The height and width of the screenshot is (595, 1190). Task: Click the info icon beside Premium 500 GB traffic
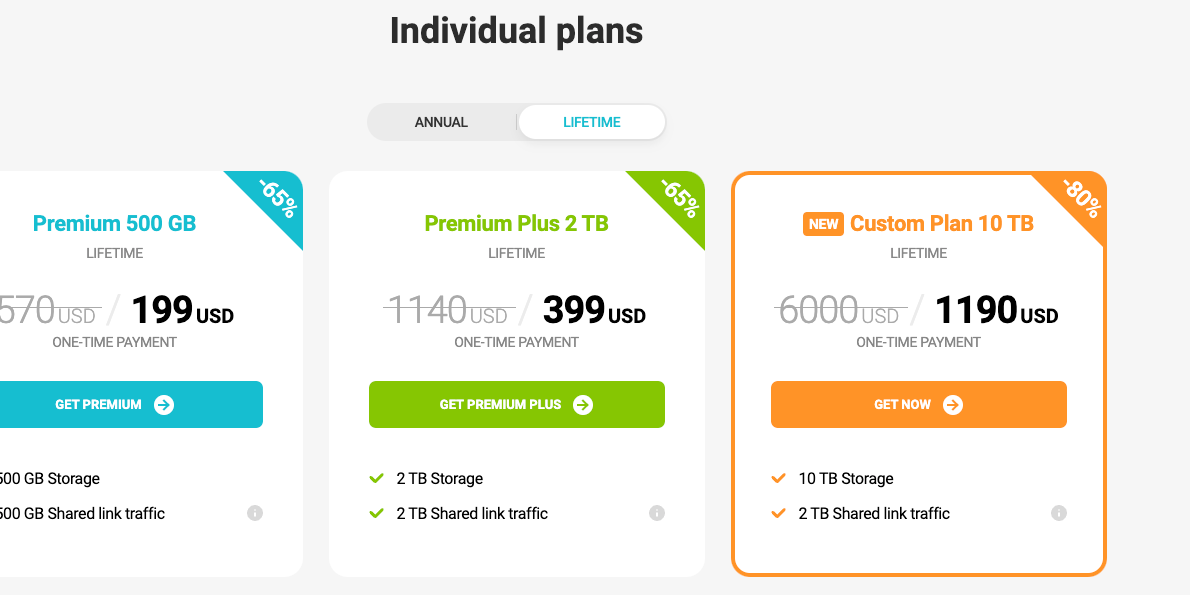255,513
